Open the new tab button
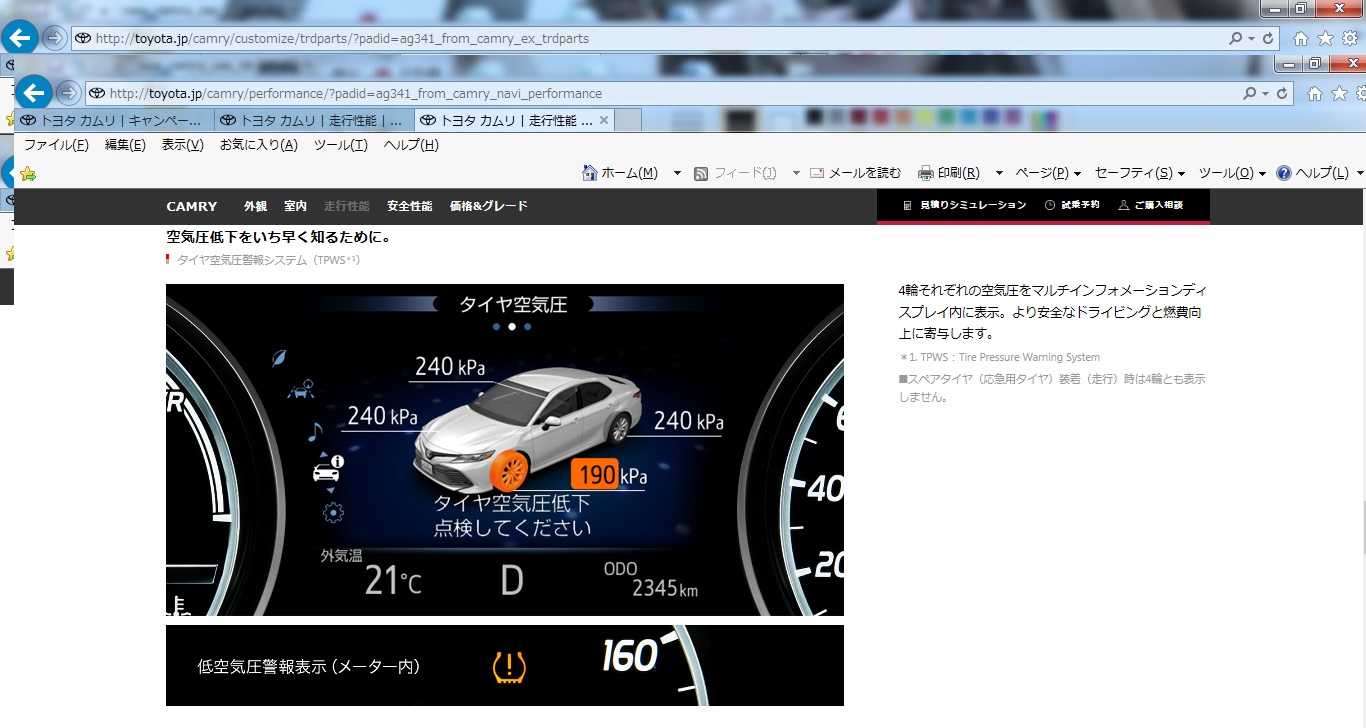The width and height of the screenshot is (1366, 728). click(627, 120)
